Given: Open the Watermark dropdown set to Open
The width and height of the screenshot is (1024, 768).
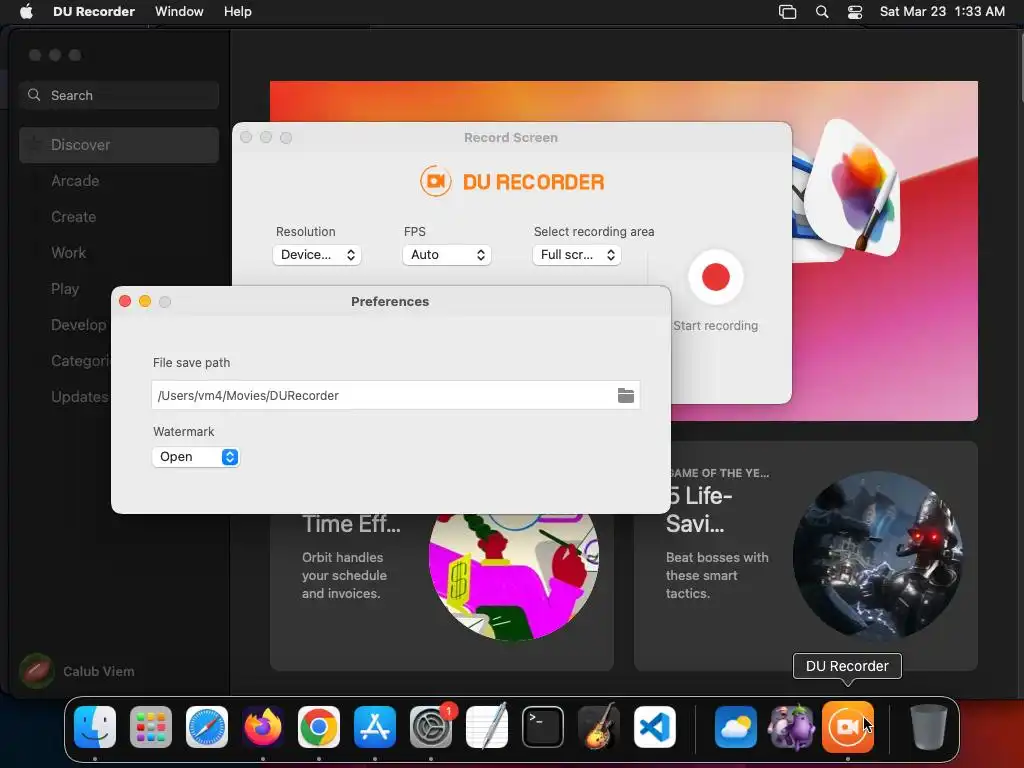Looking at the screenshot, I should coord(196,456).
